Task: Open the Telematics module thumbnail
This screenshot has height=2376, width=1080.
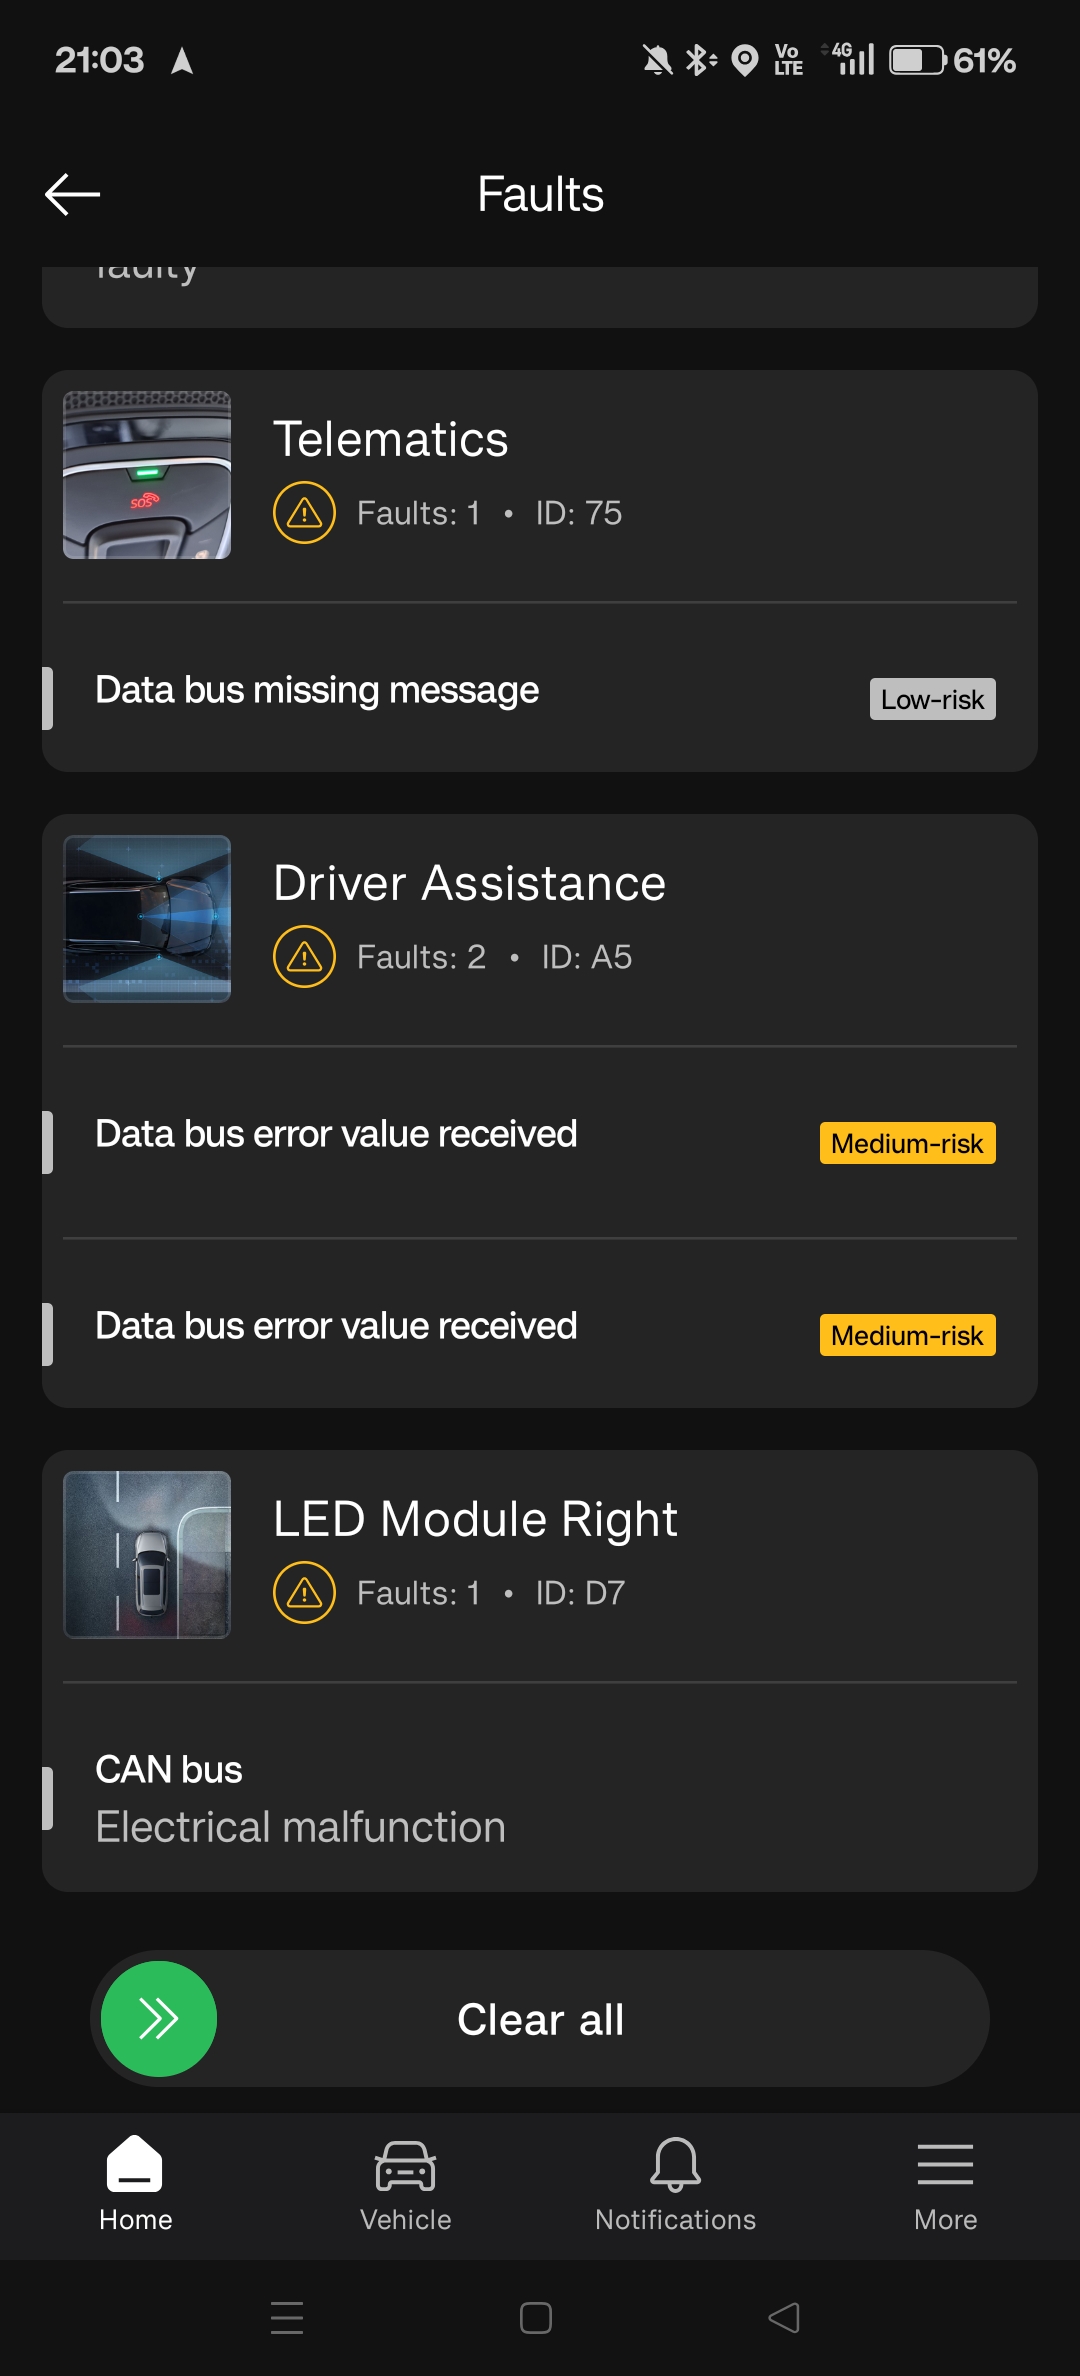Action: (147, 475)
